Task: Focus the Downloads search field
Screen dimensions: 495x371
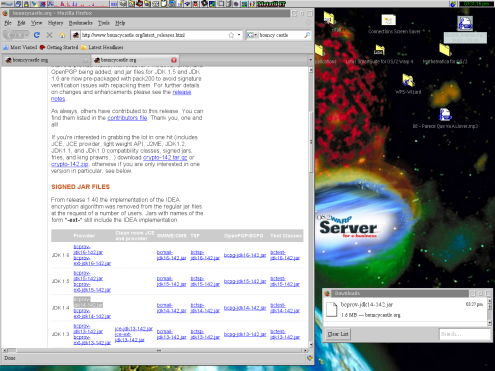Action: [x=465, y=334]
